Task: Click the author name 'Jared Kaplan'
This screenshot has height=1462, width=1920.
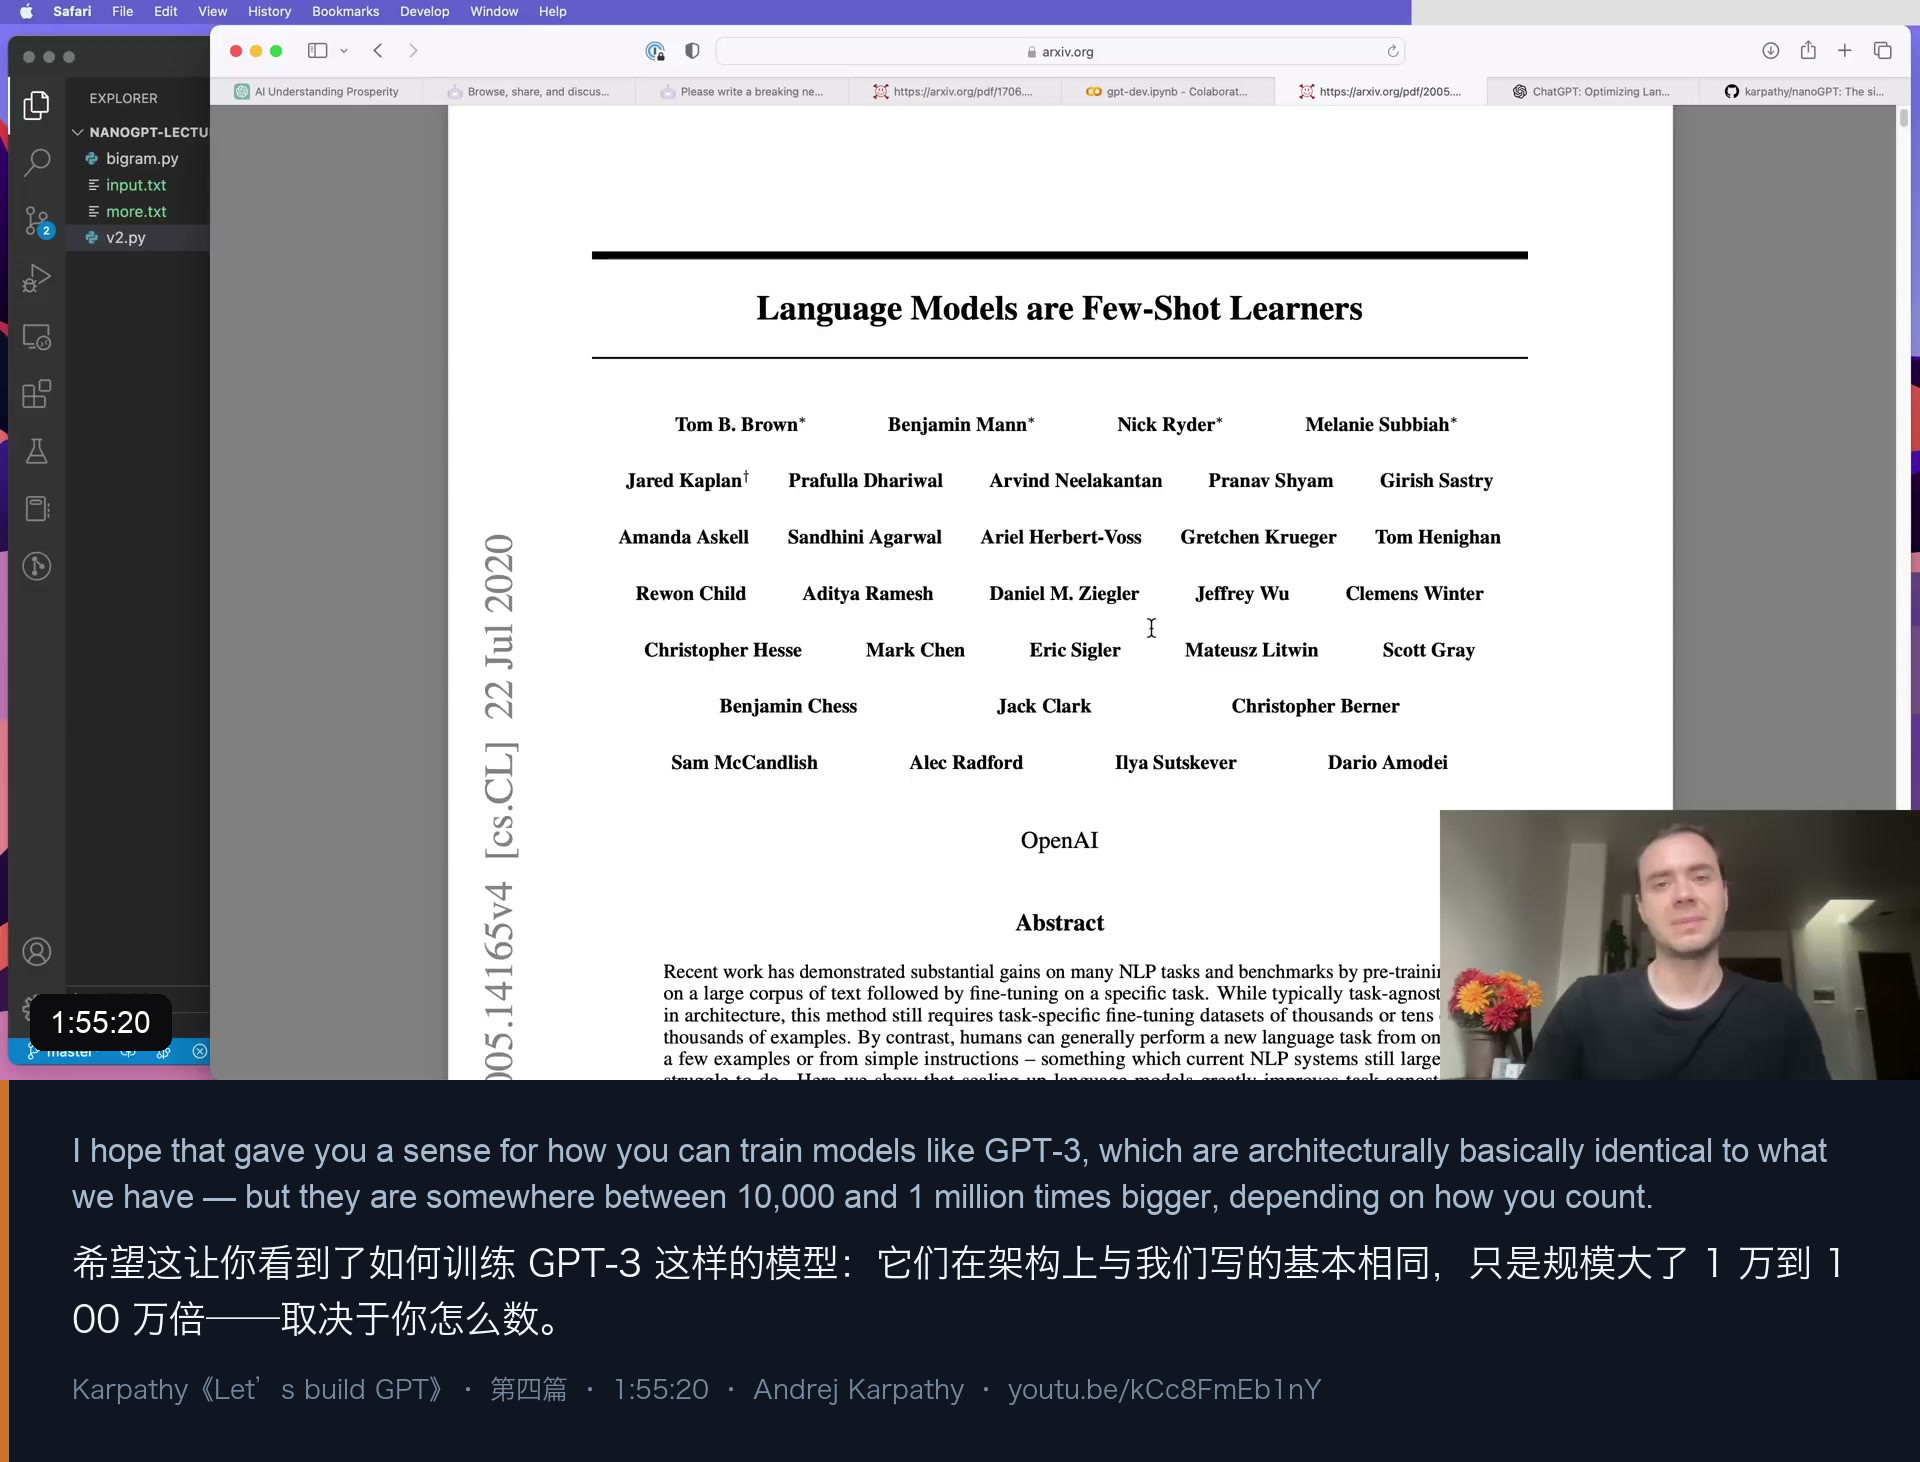Action: click(x=684, y=480)
